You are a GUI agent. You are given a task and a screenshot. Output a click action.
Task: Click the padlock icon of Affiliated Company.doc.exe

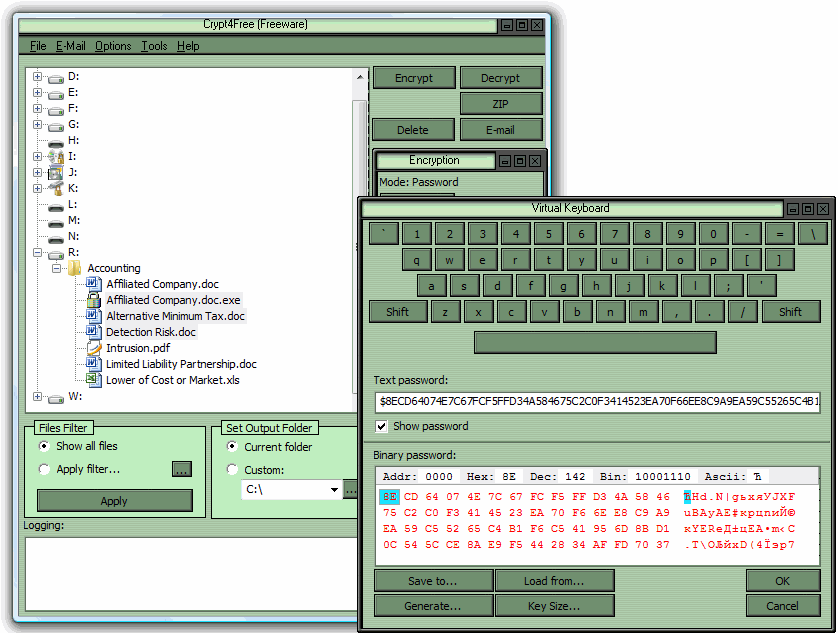click(94, 299)
